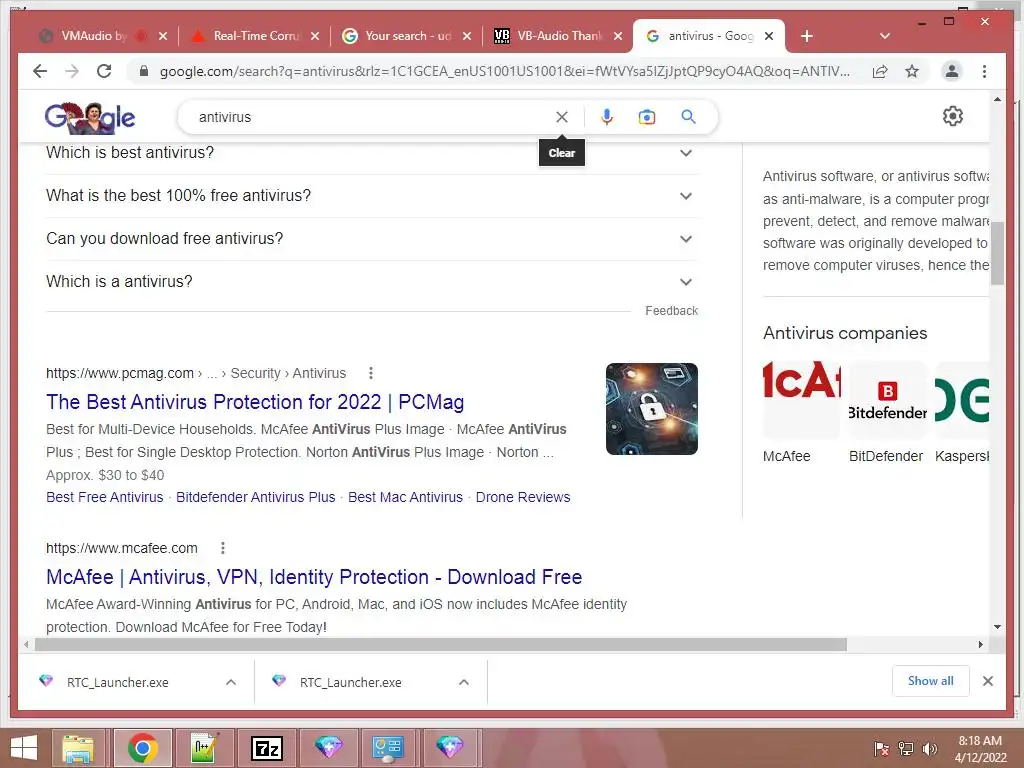Screen dimensions: 1024x768
Task: Open 'The Best Antivirus Protection for 2022' result
Action: pyautogui.click(x=255, y=402)
